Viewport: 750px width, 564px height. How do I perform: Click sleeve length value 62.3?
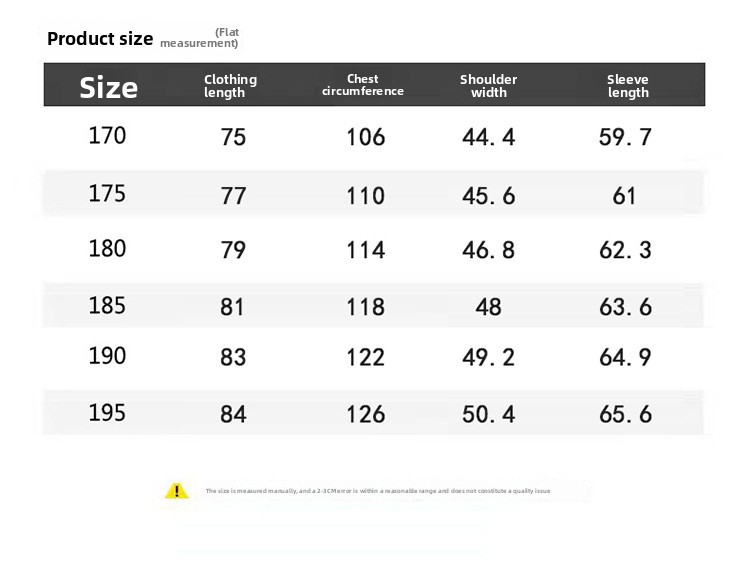coord(625,250)
